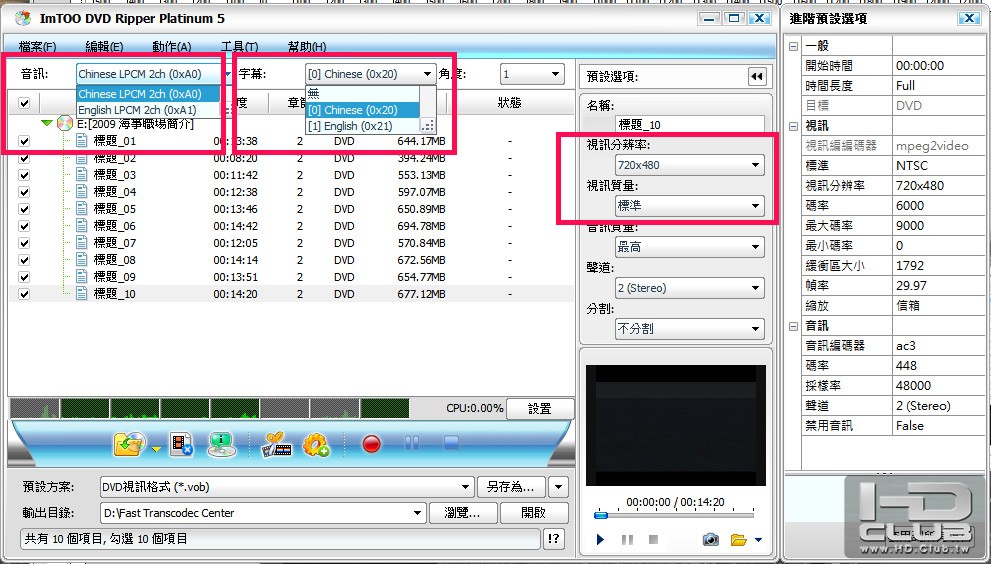Start ripping with the red record button
The height and width of the screenshot is (564, 991).
point(372,444)
